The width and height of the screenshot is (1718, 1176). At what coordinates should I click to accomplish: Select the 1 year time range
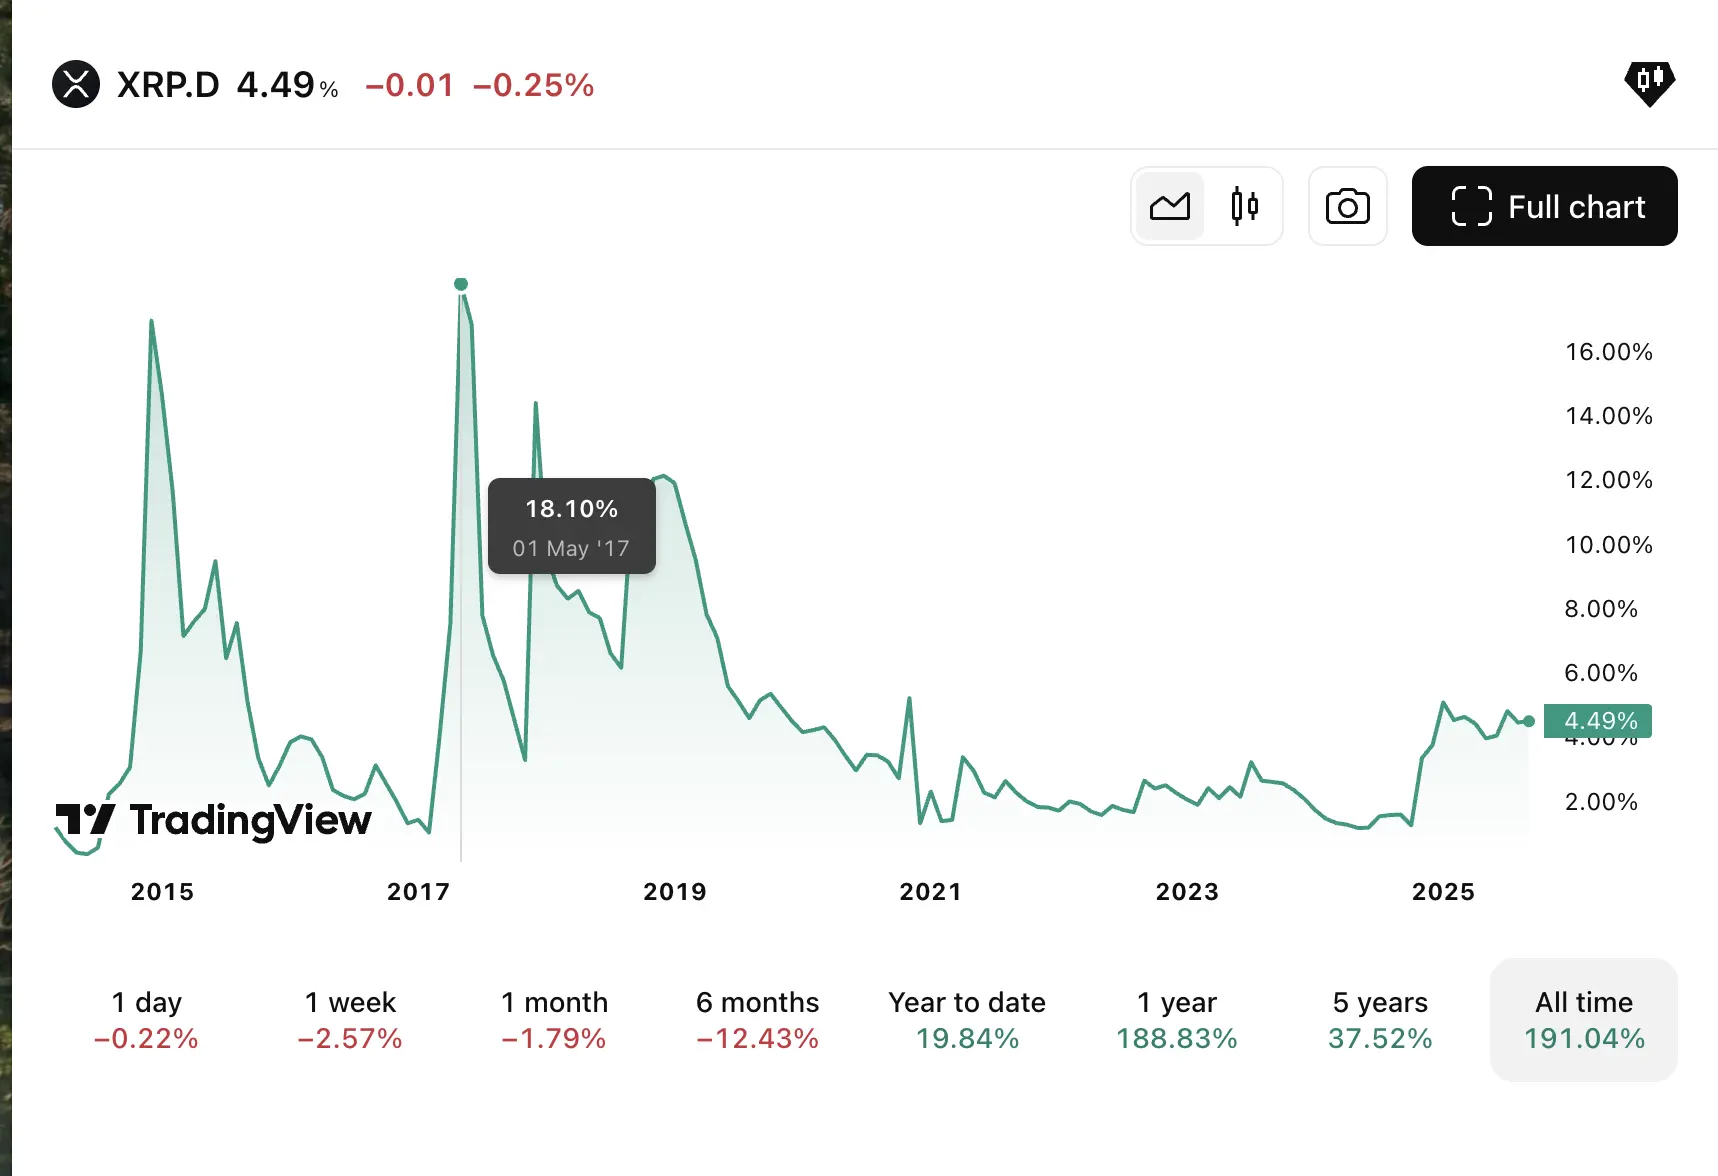[x=1176, y=1020]
